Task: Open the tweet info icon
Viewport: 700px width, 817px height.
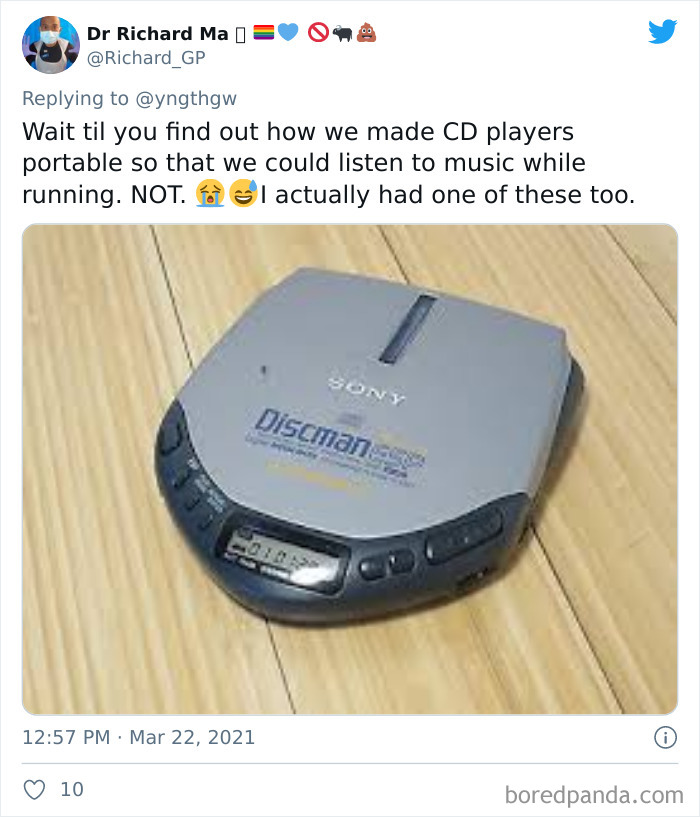Action: [665, 737]
